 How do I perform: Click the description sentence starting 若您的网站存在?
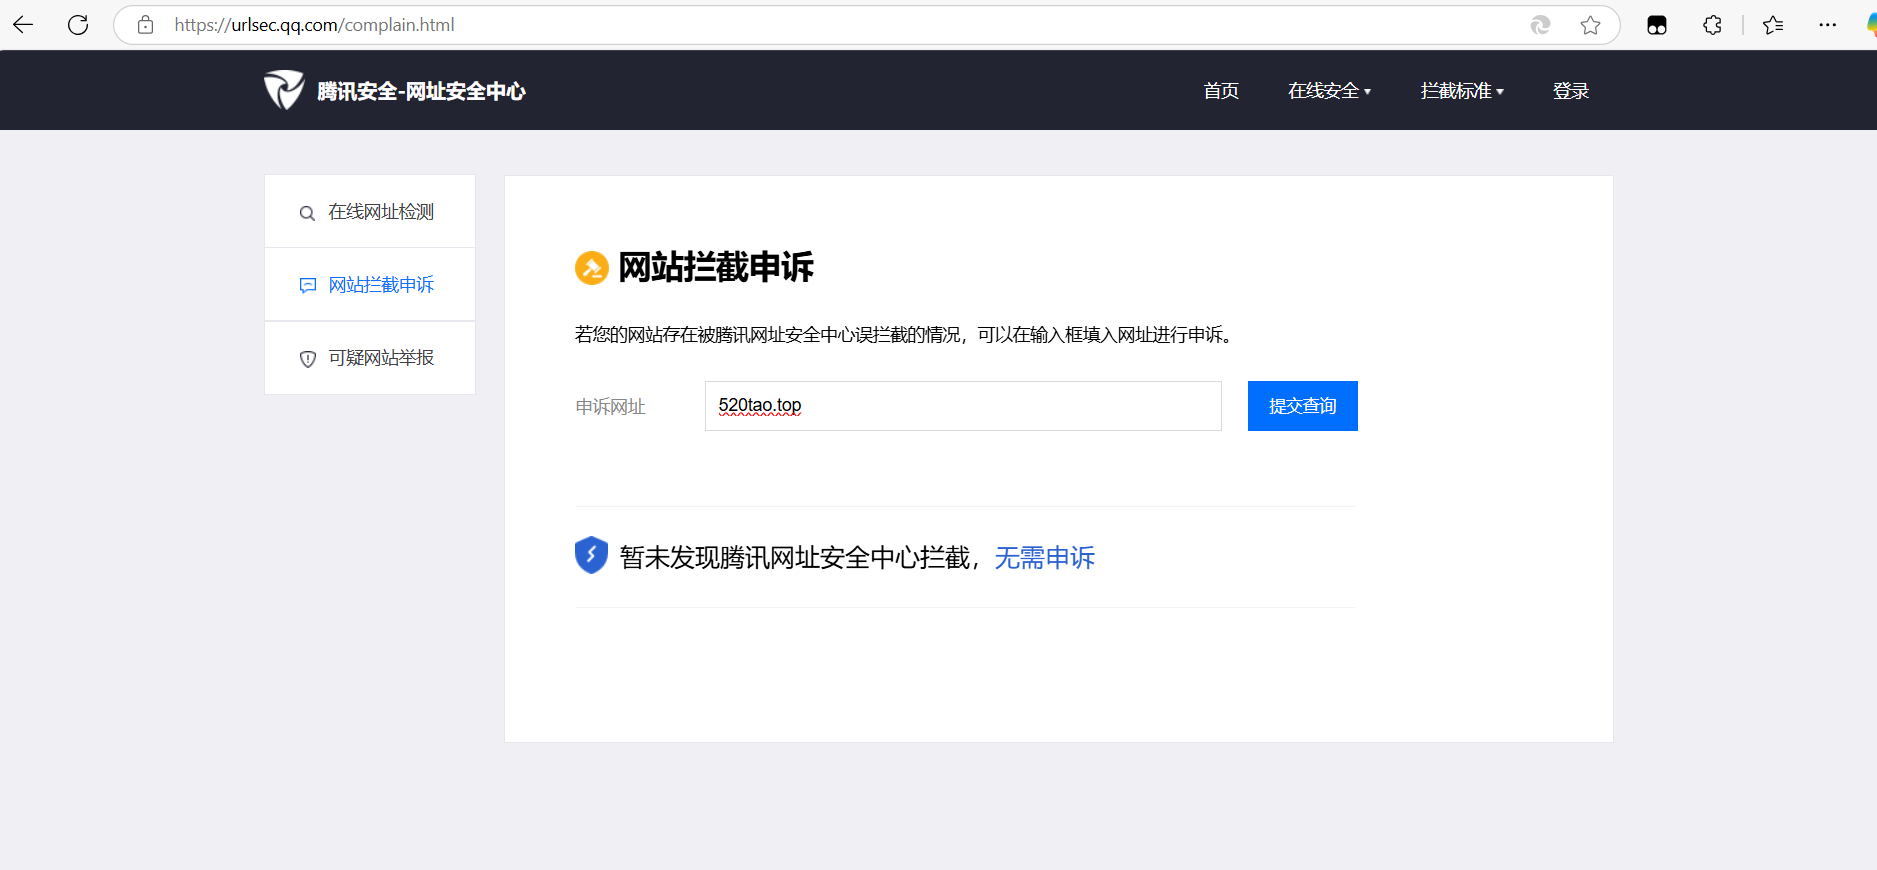[x=906, y=335]
